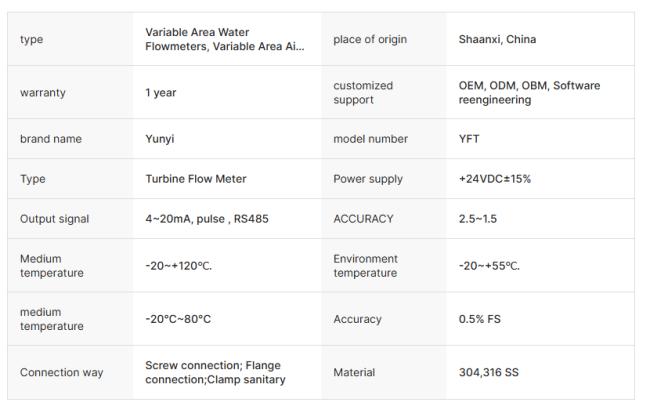Click the "Environment temperature" label

366,265
